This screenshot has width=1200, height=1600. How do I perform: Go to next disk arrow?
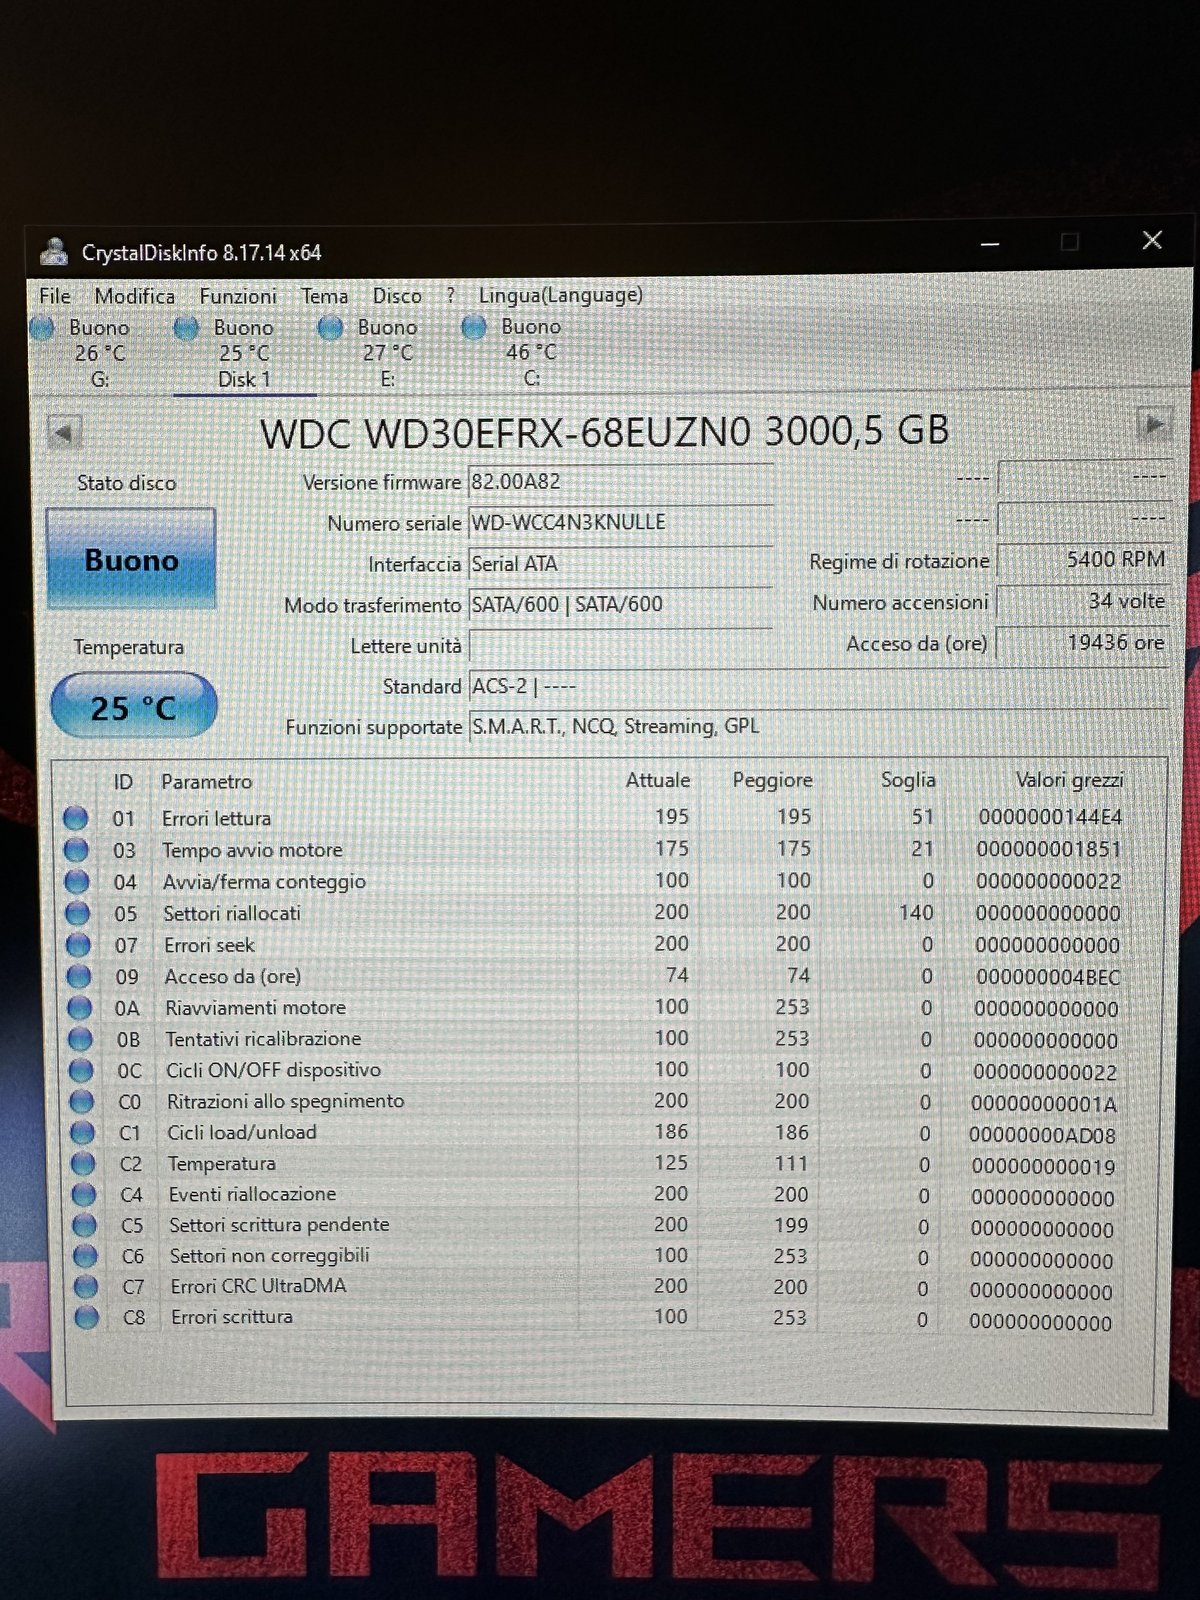[x=1153, y=425]
